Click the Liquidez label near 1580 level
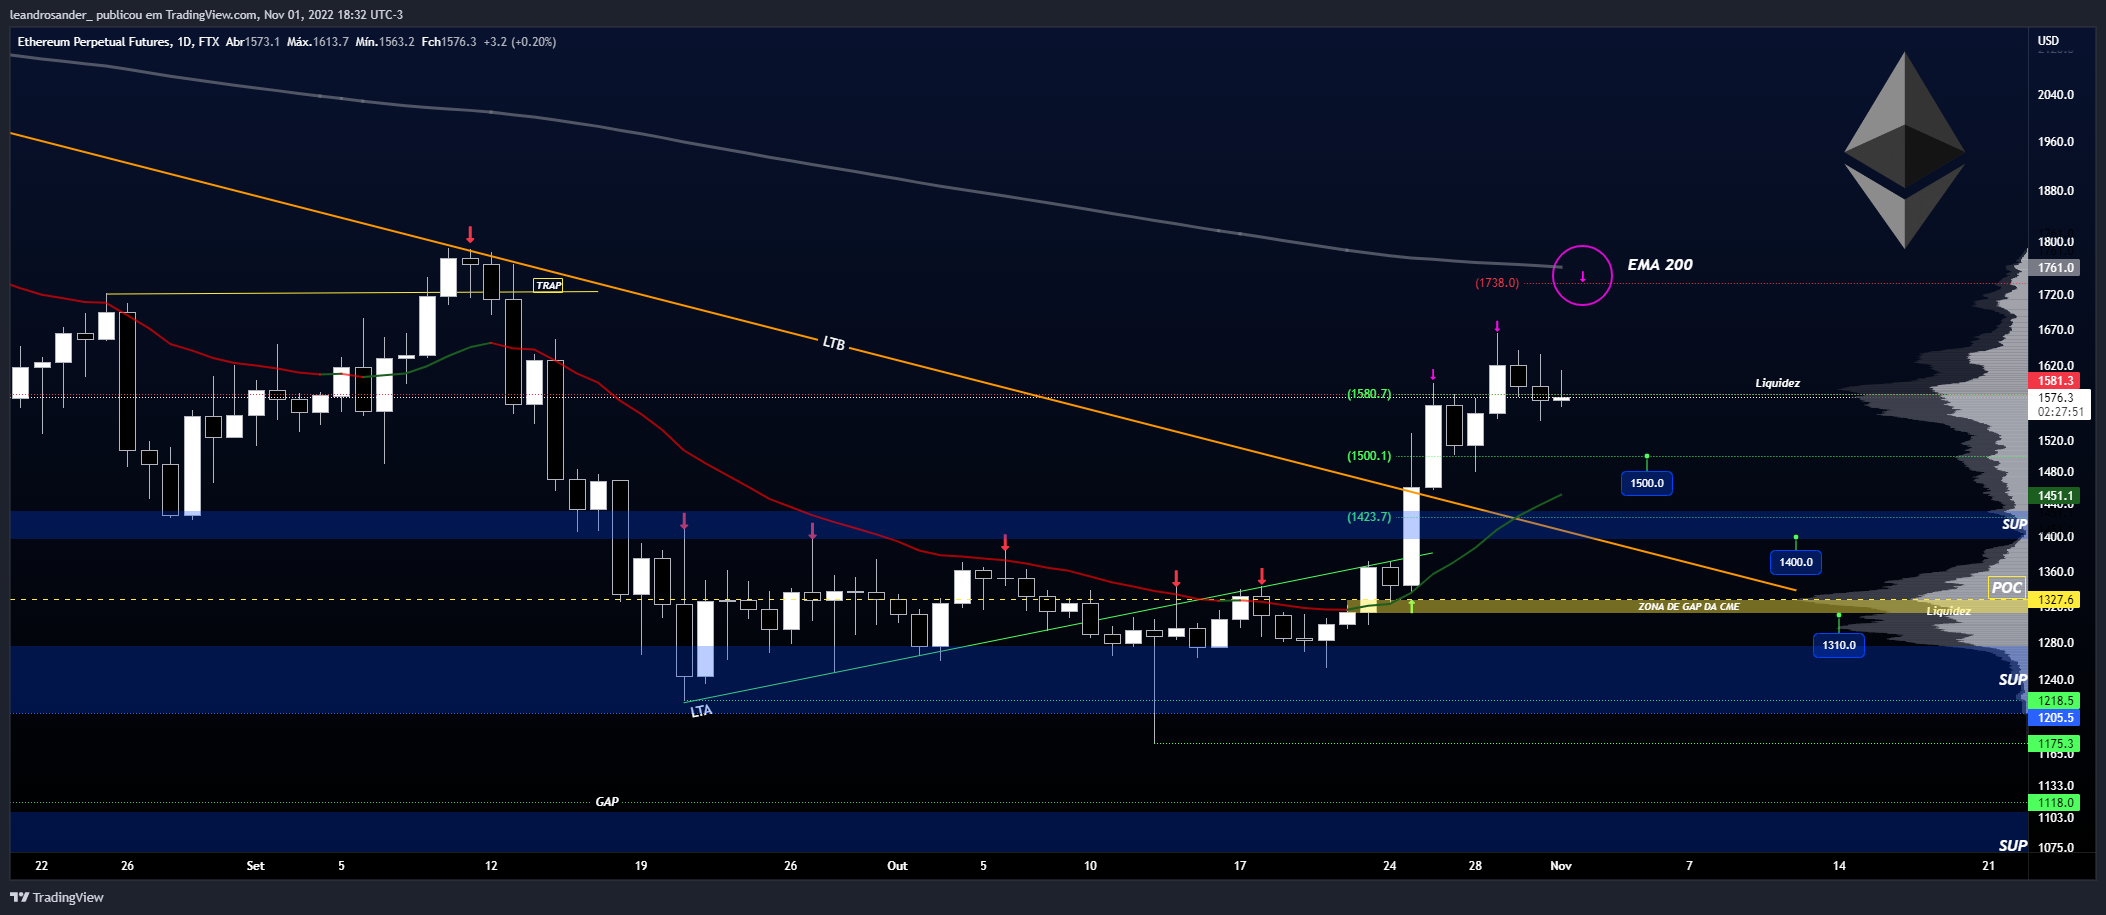 [x=1778, y=383]
